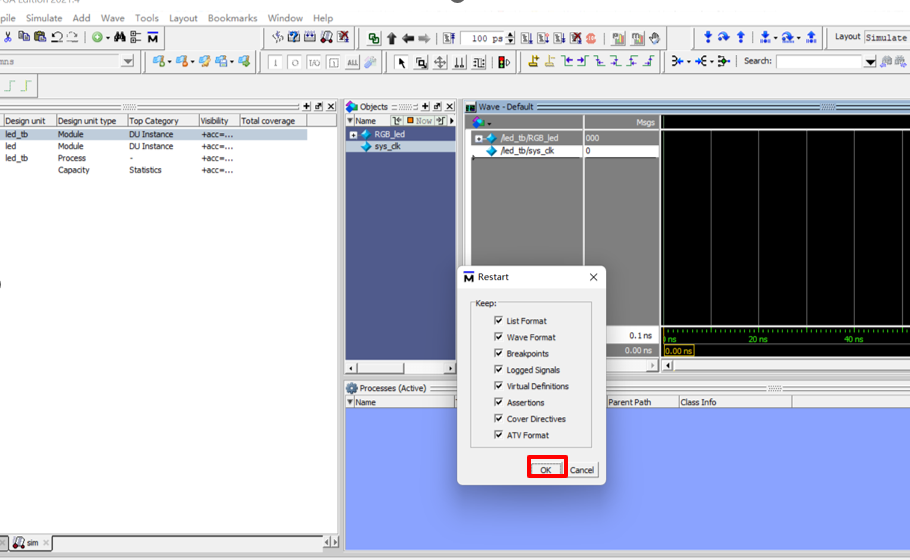
Task: Click the question-mark help icon
Action: [294, 37]
